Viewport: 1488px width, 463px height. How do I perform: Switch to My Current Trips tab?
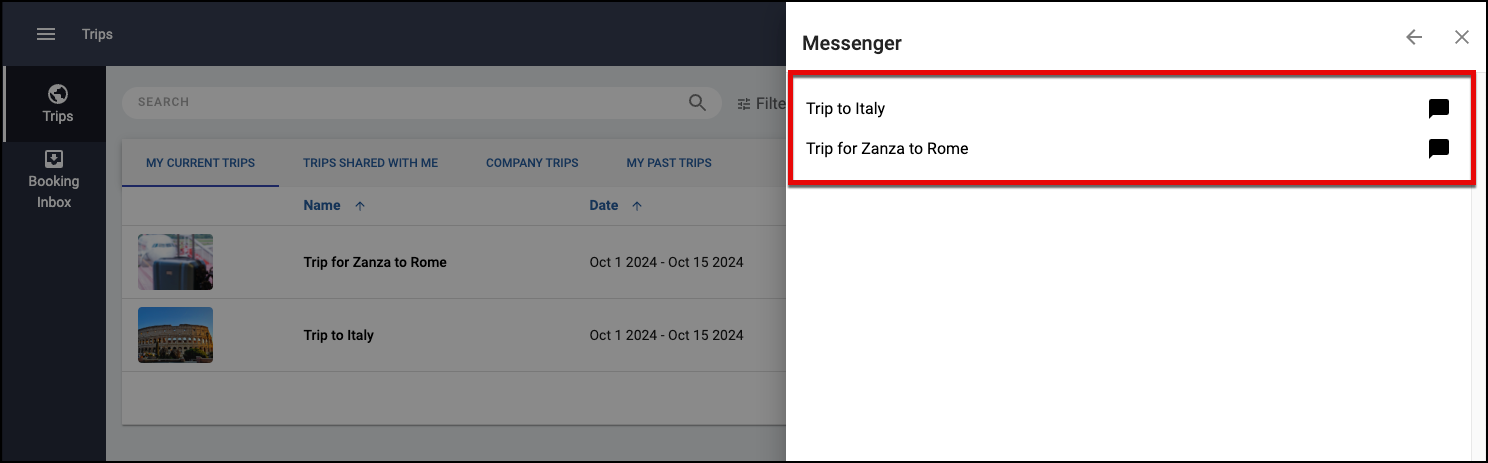point(200,163)
